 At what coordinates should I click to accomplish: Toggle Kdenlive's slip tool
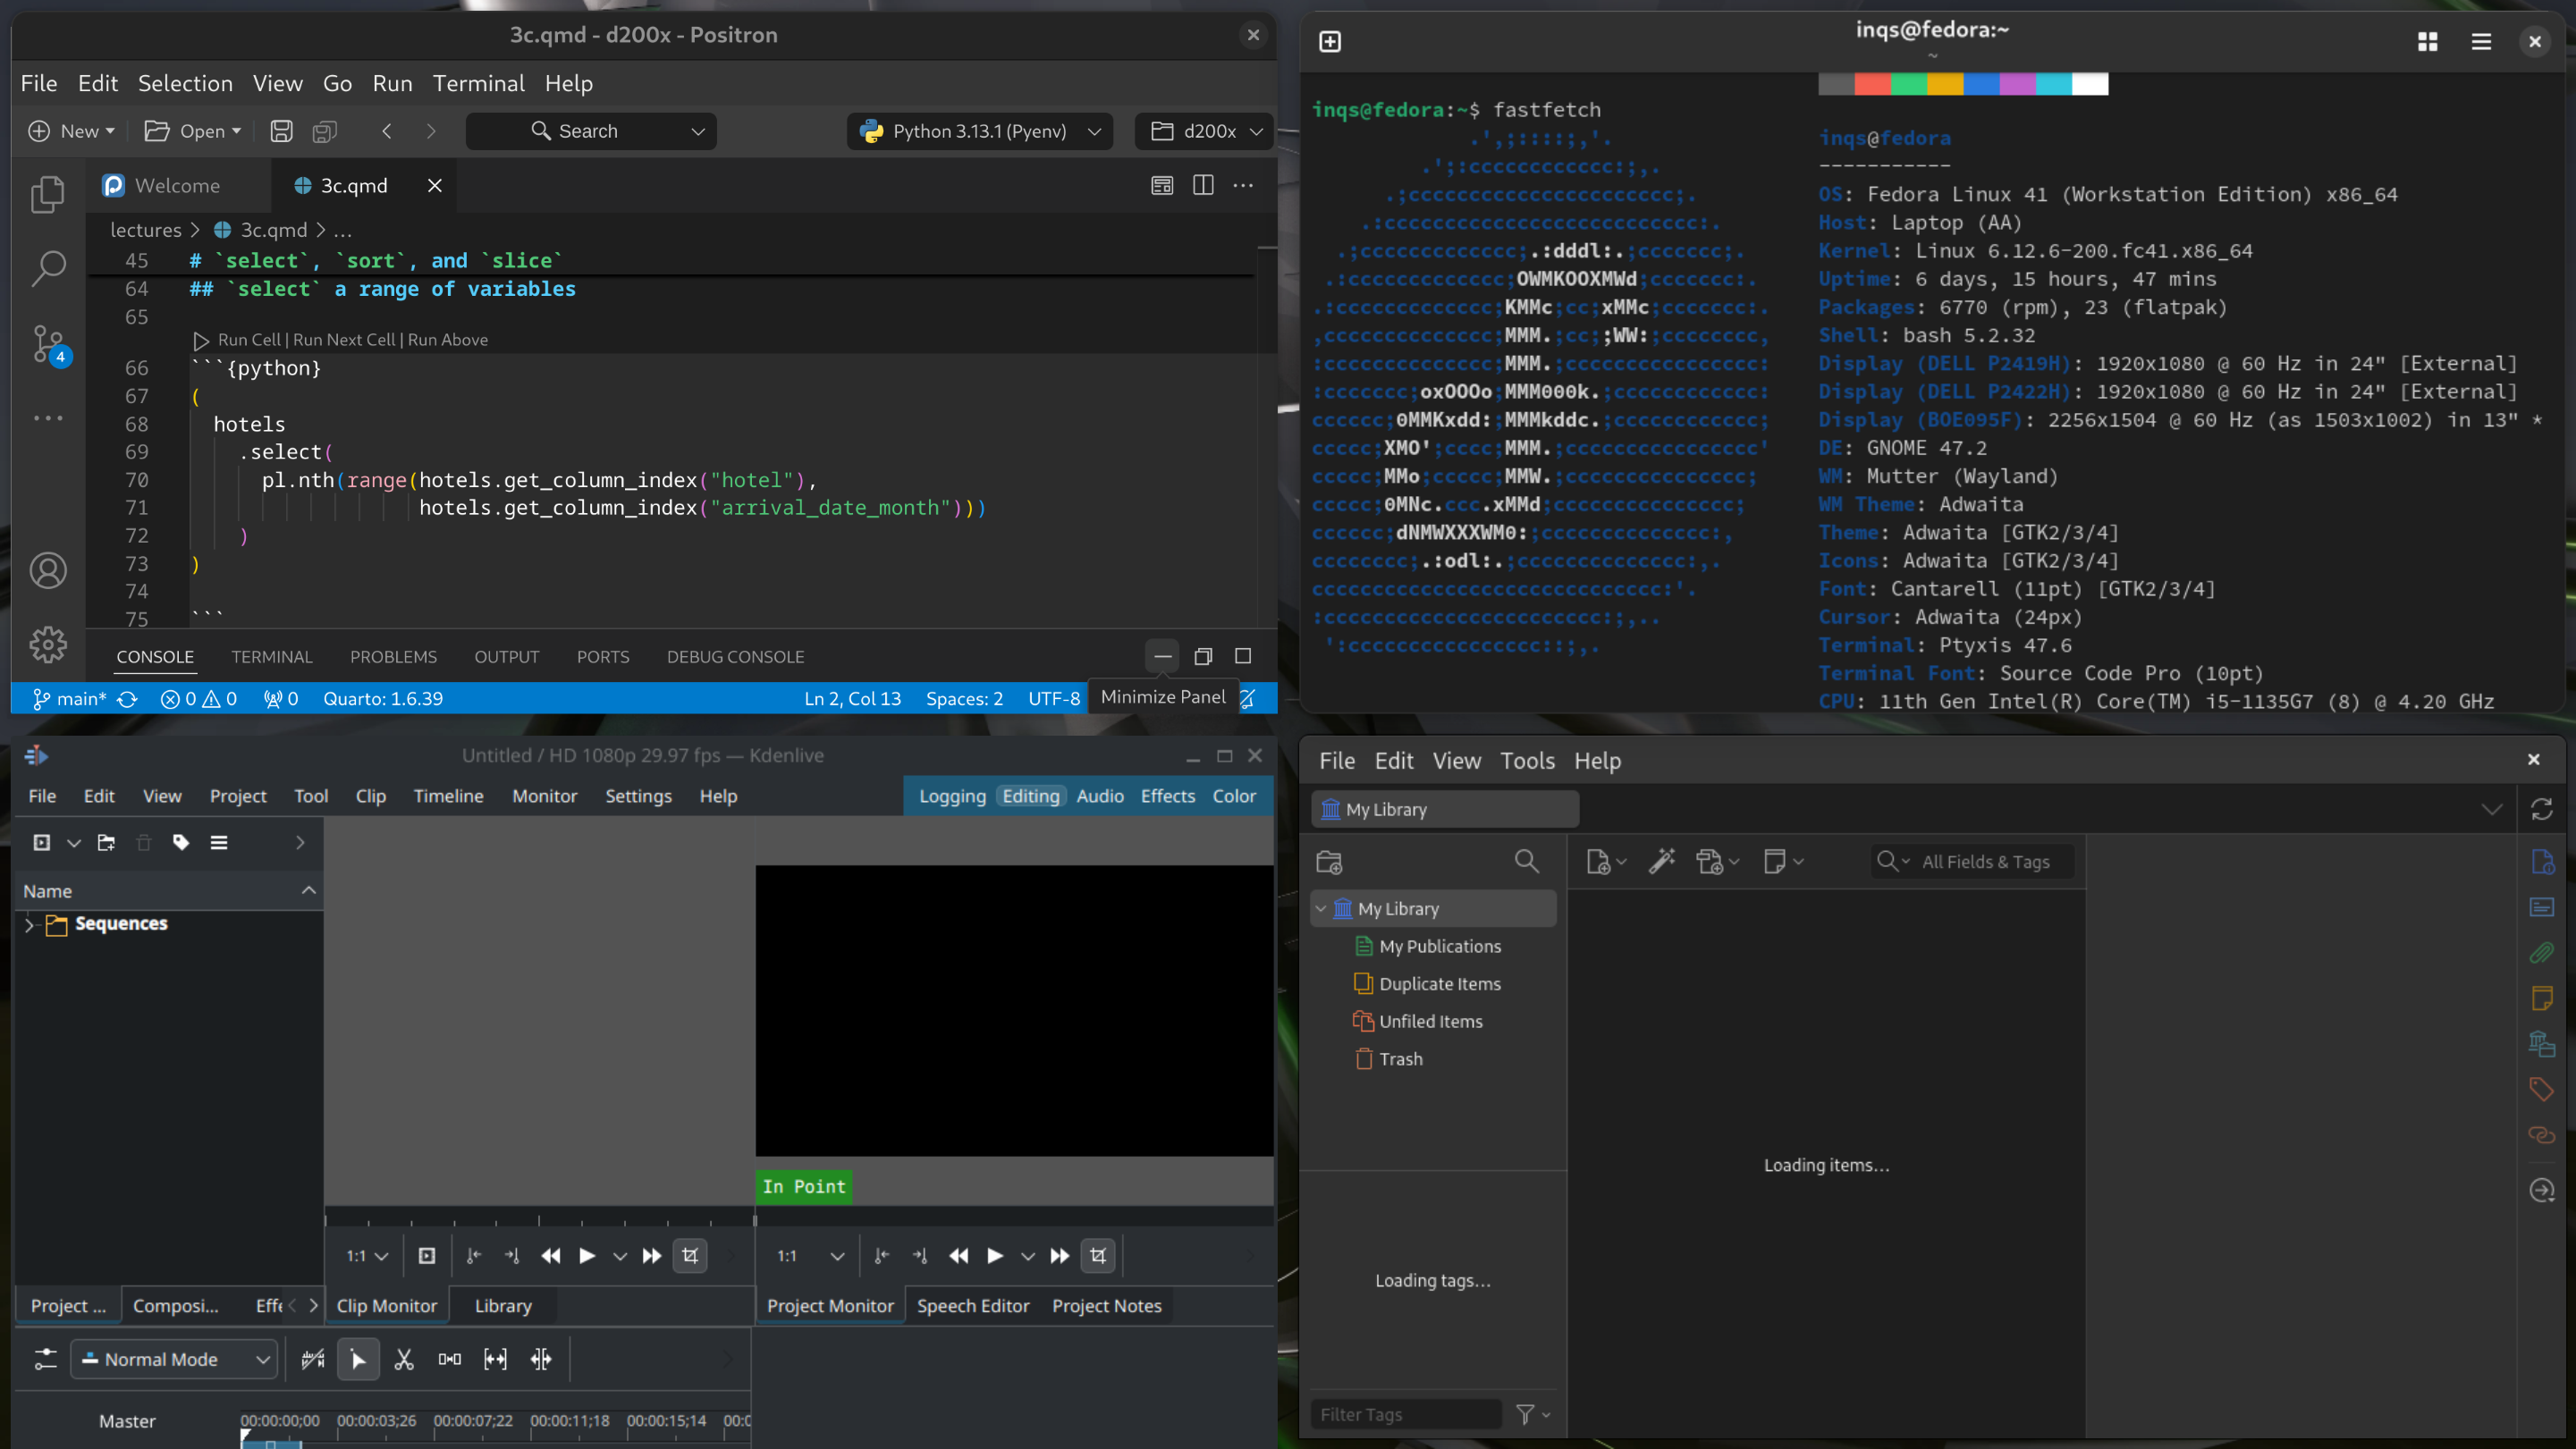pyautogui.click(x=496, y=1359)
